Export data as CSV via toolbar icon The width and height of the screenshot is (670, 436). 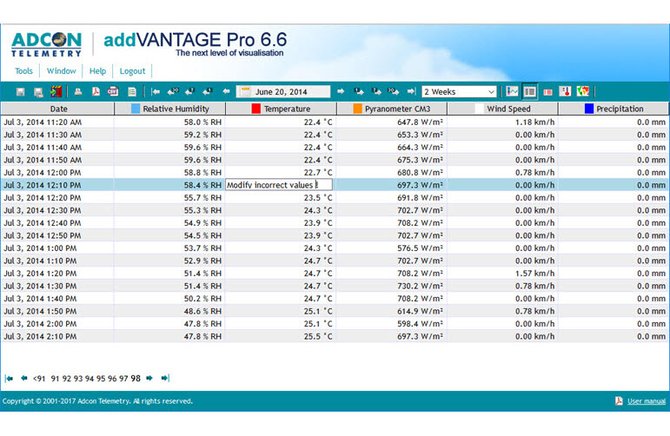[x=113, y=91]
